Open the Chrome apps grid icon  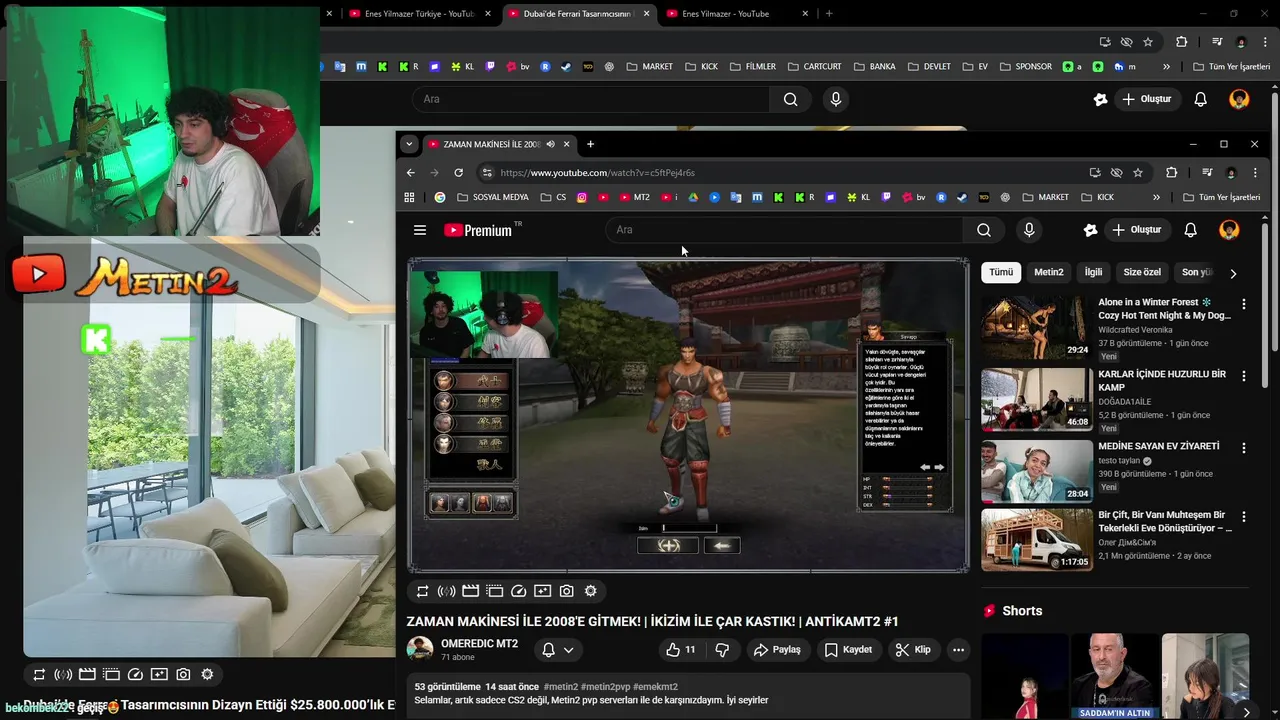pyautogui.click(x=409, y=197)
